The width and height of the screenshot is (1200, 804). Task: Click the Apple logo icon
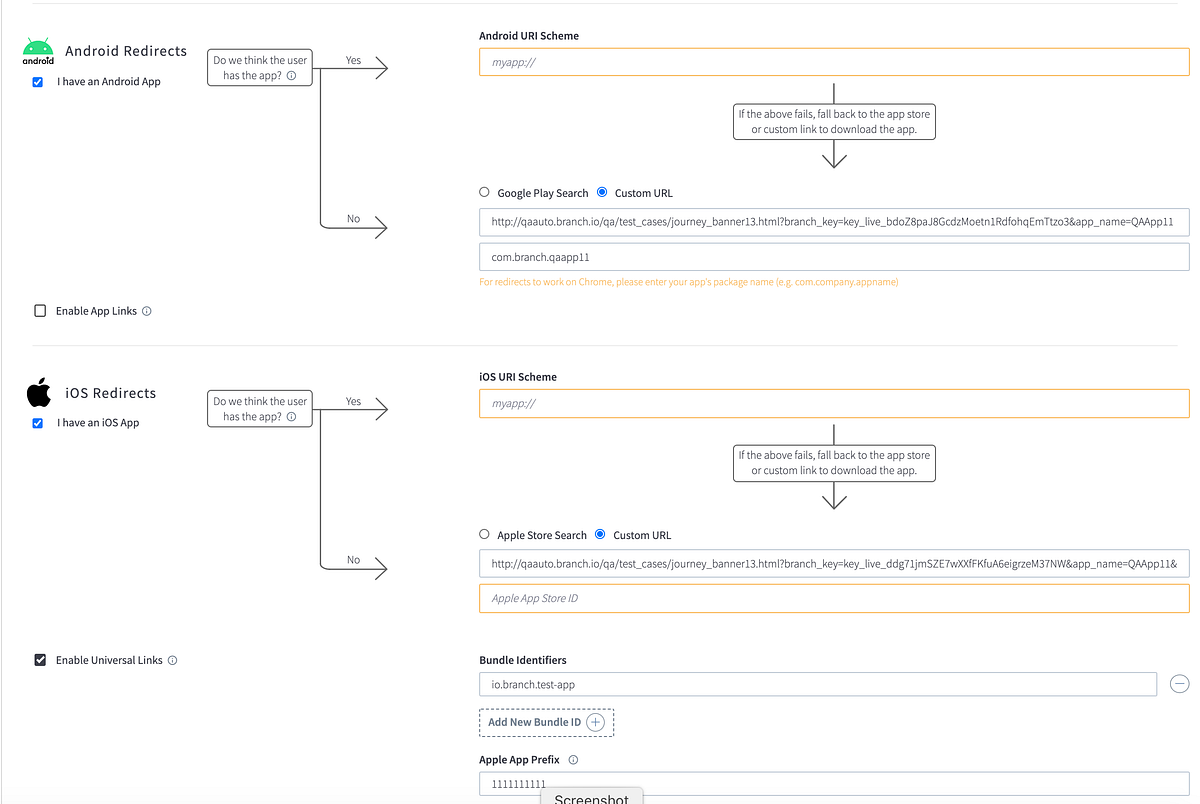click(x=38, y=393)
